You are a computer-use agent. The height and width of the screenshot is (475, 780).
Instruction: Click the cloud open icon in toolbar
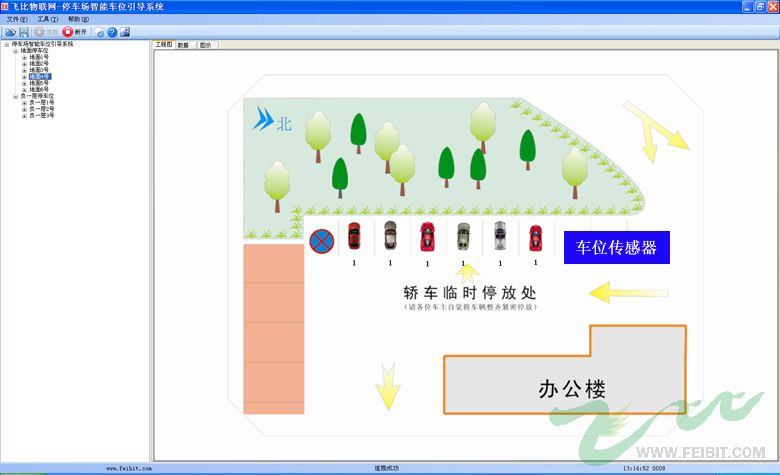point(10,32)
